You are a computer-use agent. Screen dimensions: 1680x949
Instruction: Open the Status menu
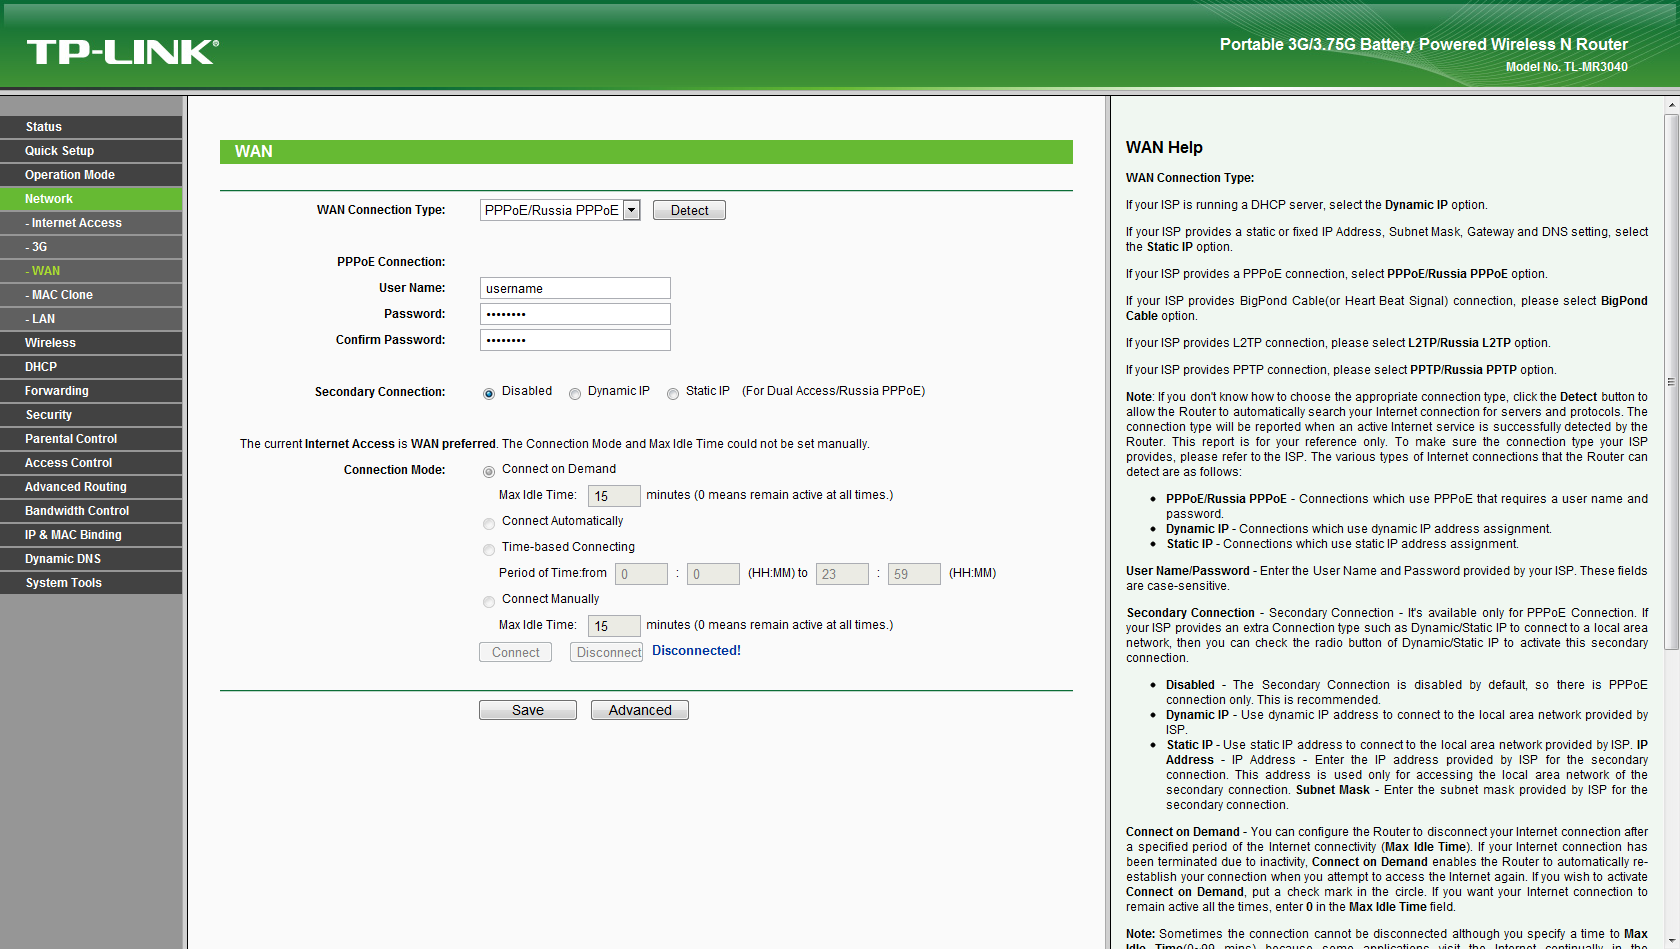click(91, 127)
